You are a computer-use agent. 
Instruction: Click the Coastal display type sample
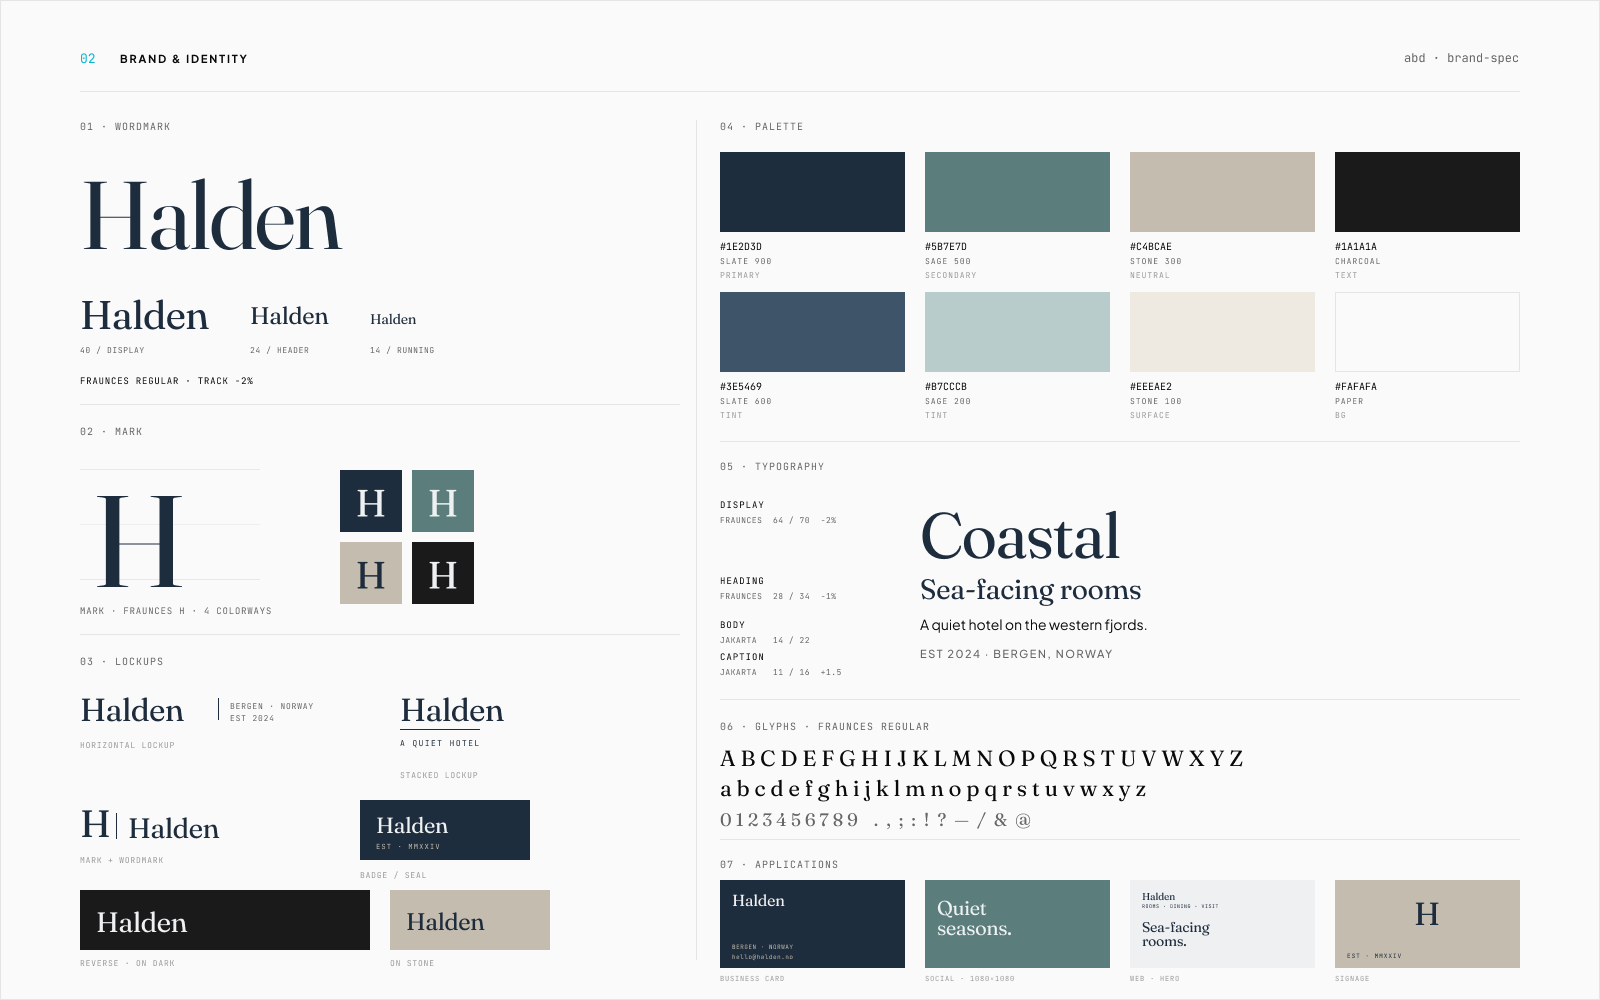click(1020, 536)
